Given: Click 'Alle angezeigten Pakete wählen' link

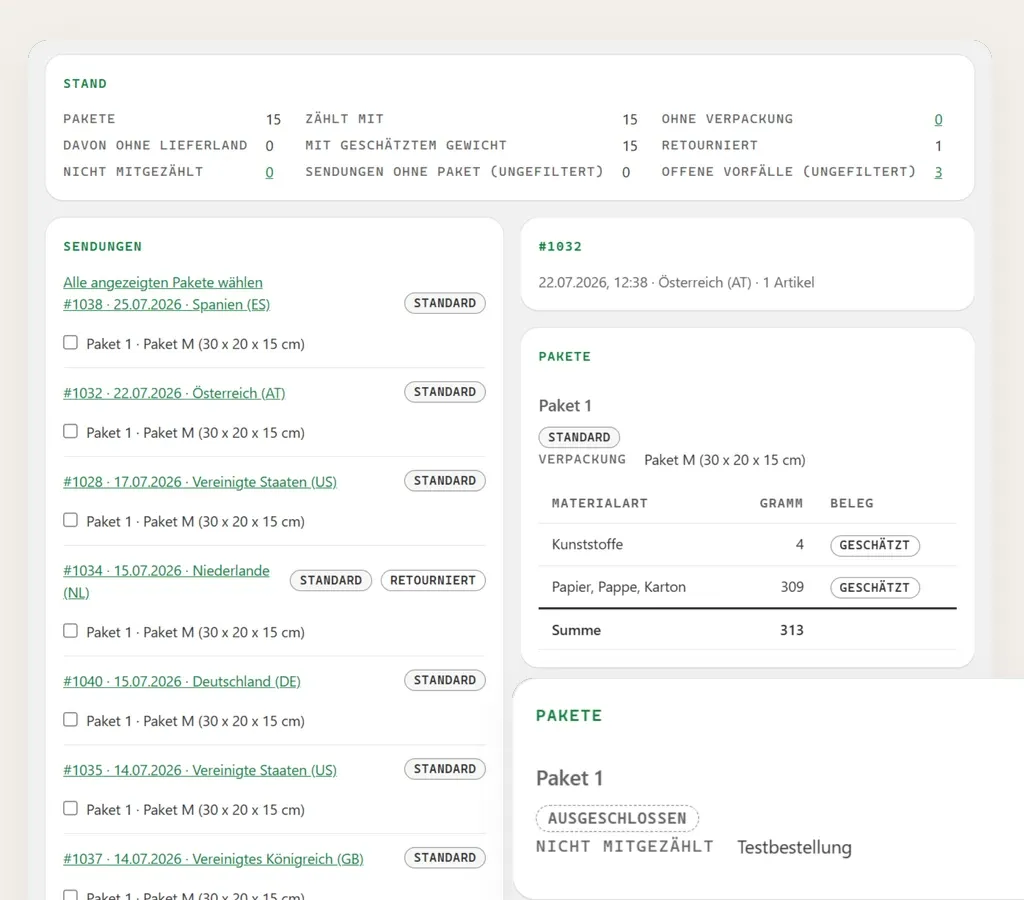Looking at the screenshot, I should pyautogui.click(x=163, y=283).
